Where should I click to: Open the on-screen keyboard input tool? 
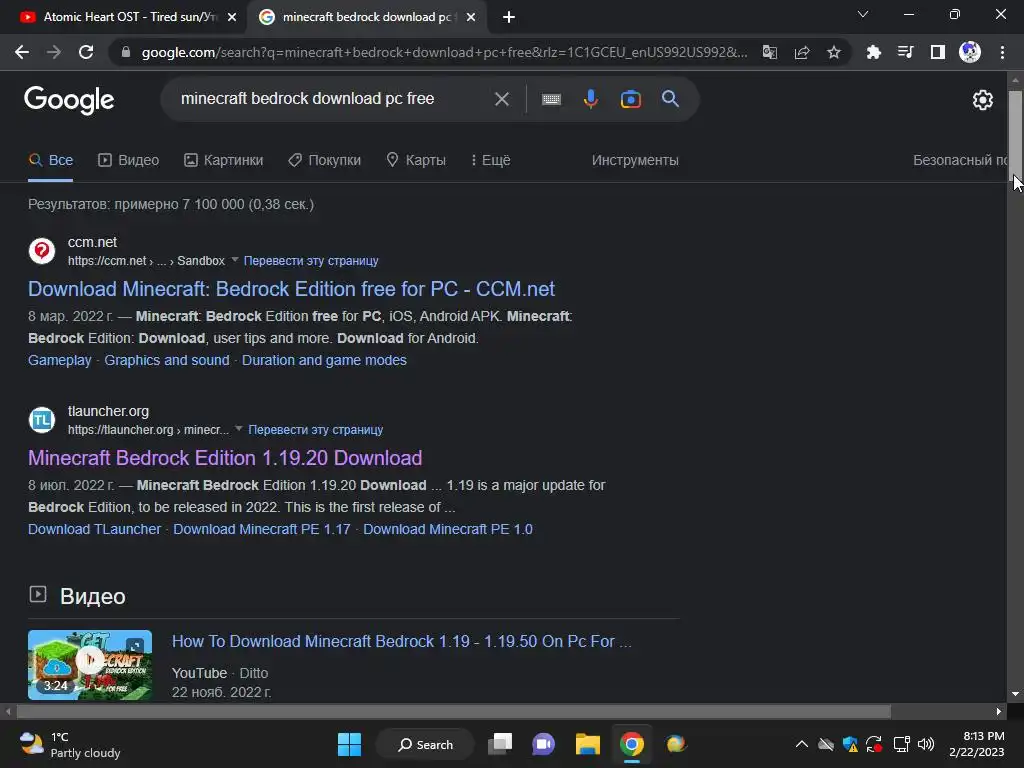coord(551,99)
